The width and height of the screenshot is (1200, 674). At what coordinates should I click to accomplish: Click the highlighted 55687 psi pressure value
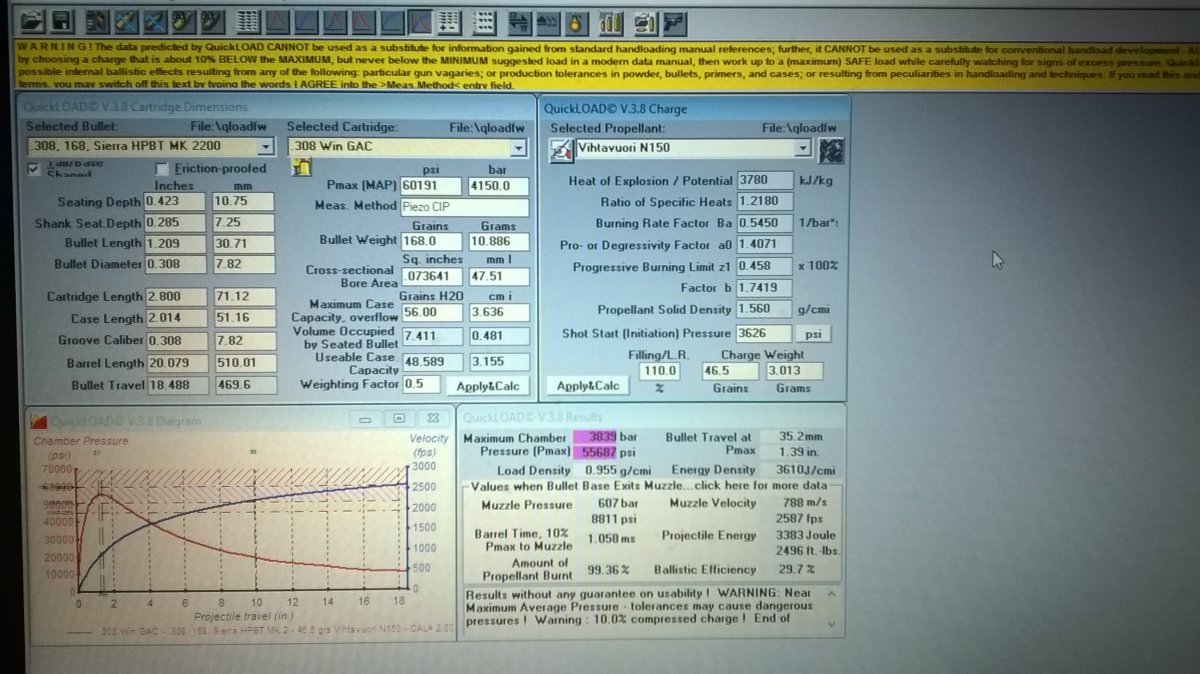597,452
